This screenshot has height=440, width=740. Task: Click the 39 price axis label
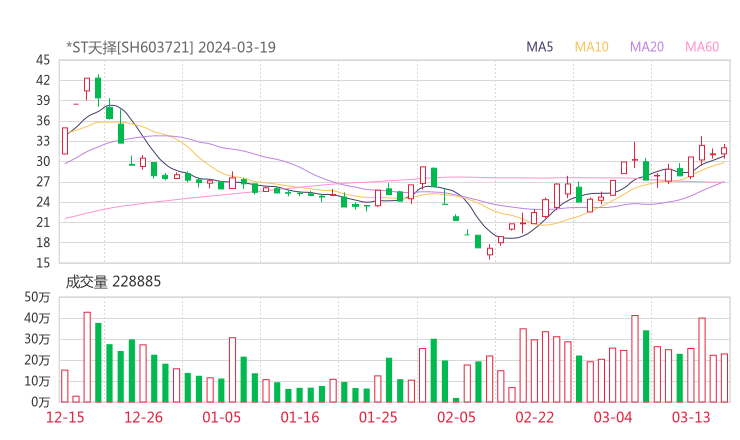[x=42, y=101]
